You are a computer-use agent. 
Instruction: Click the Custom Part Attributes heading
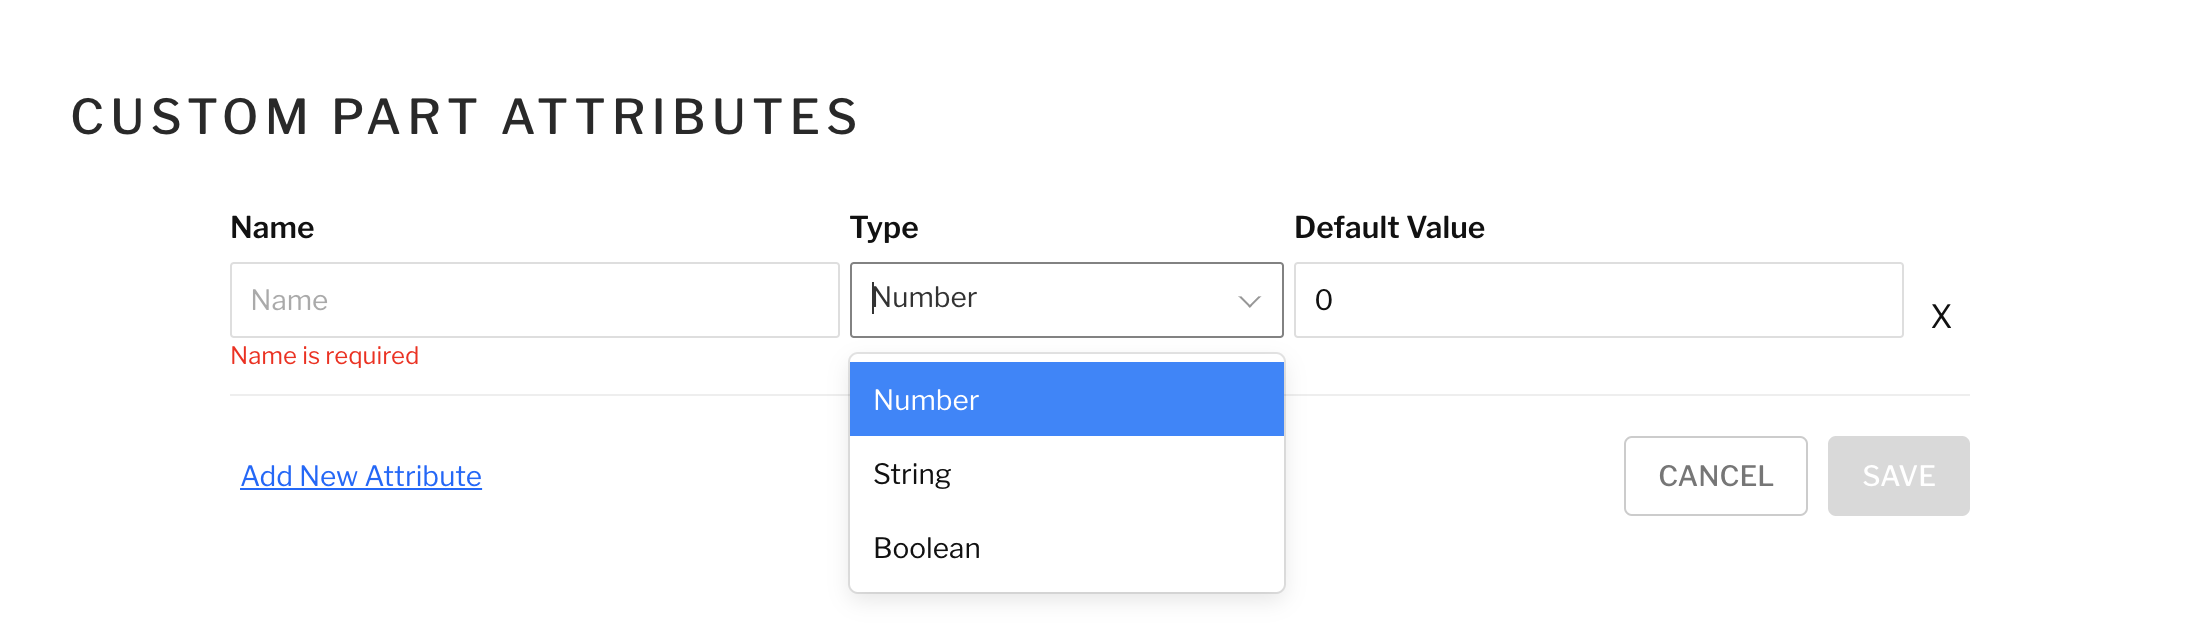[x=465, y=117]
